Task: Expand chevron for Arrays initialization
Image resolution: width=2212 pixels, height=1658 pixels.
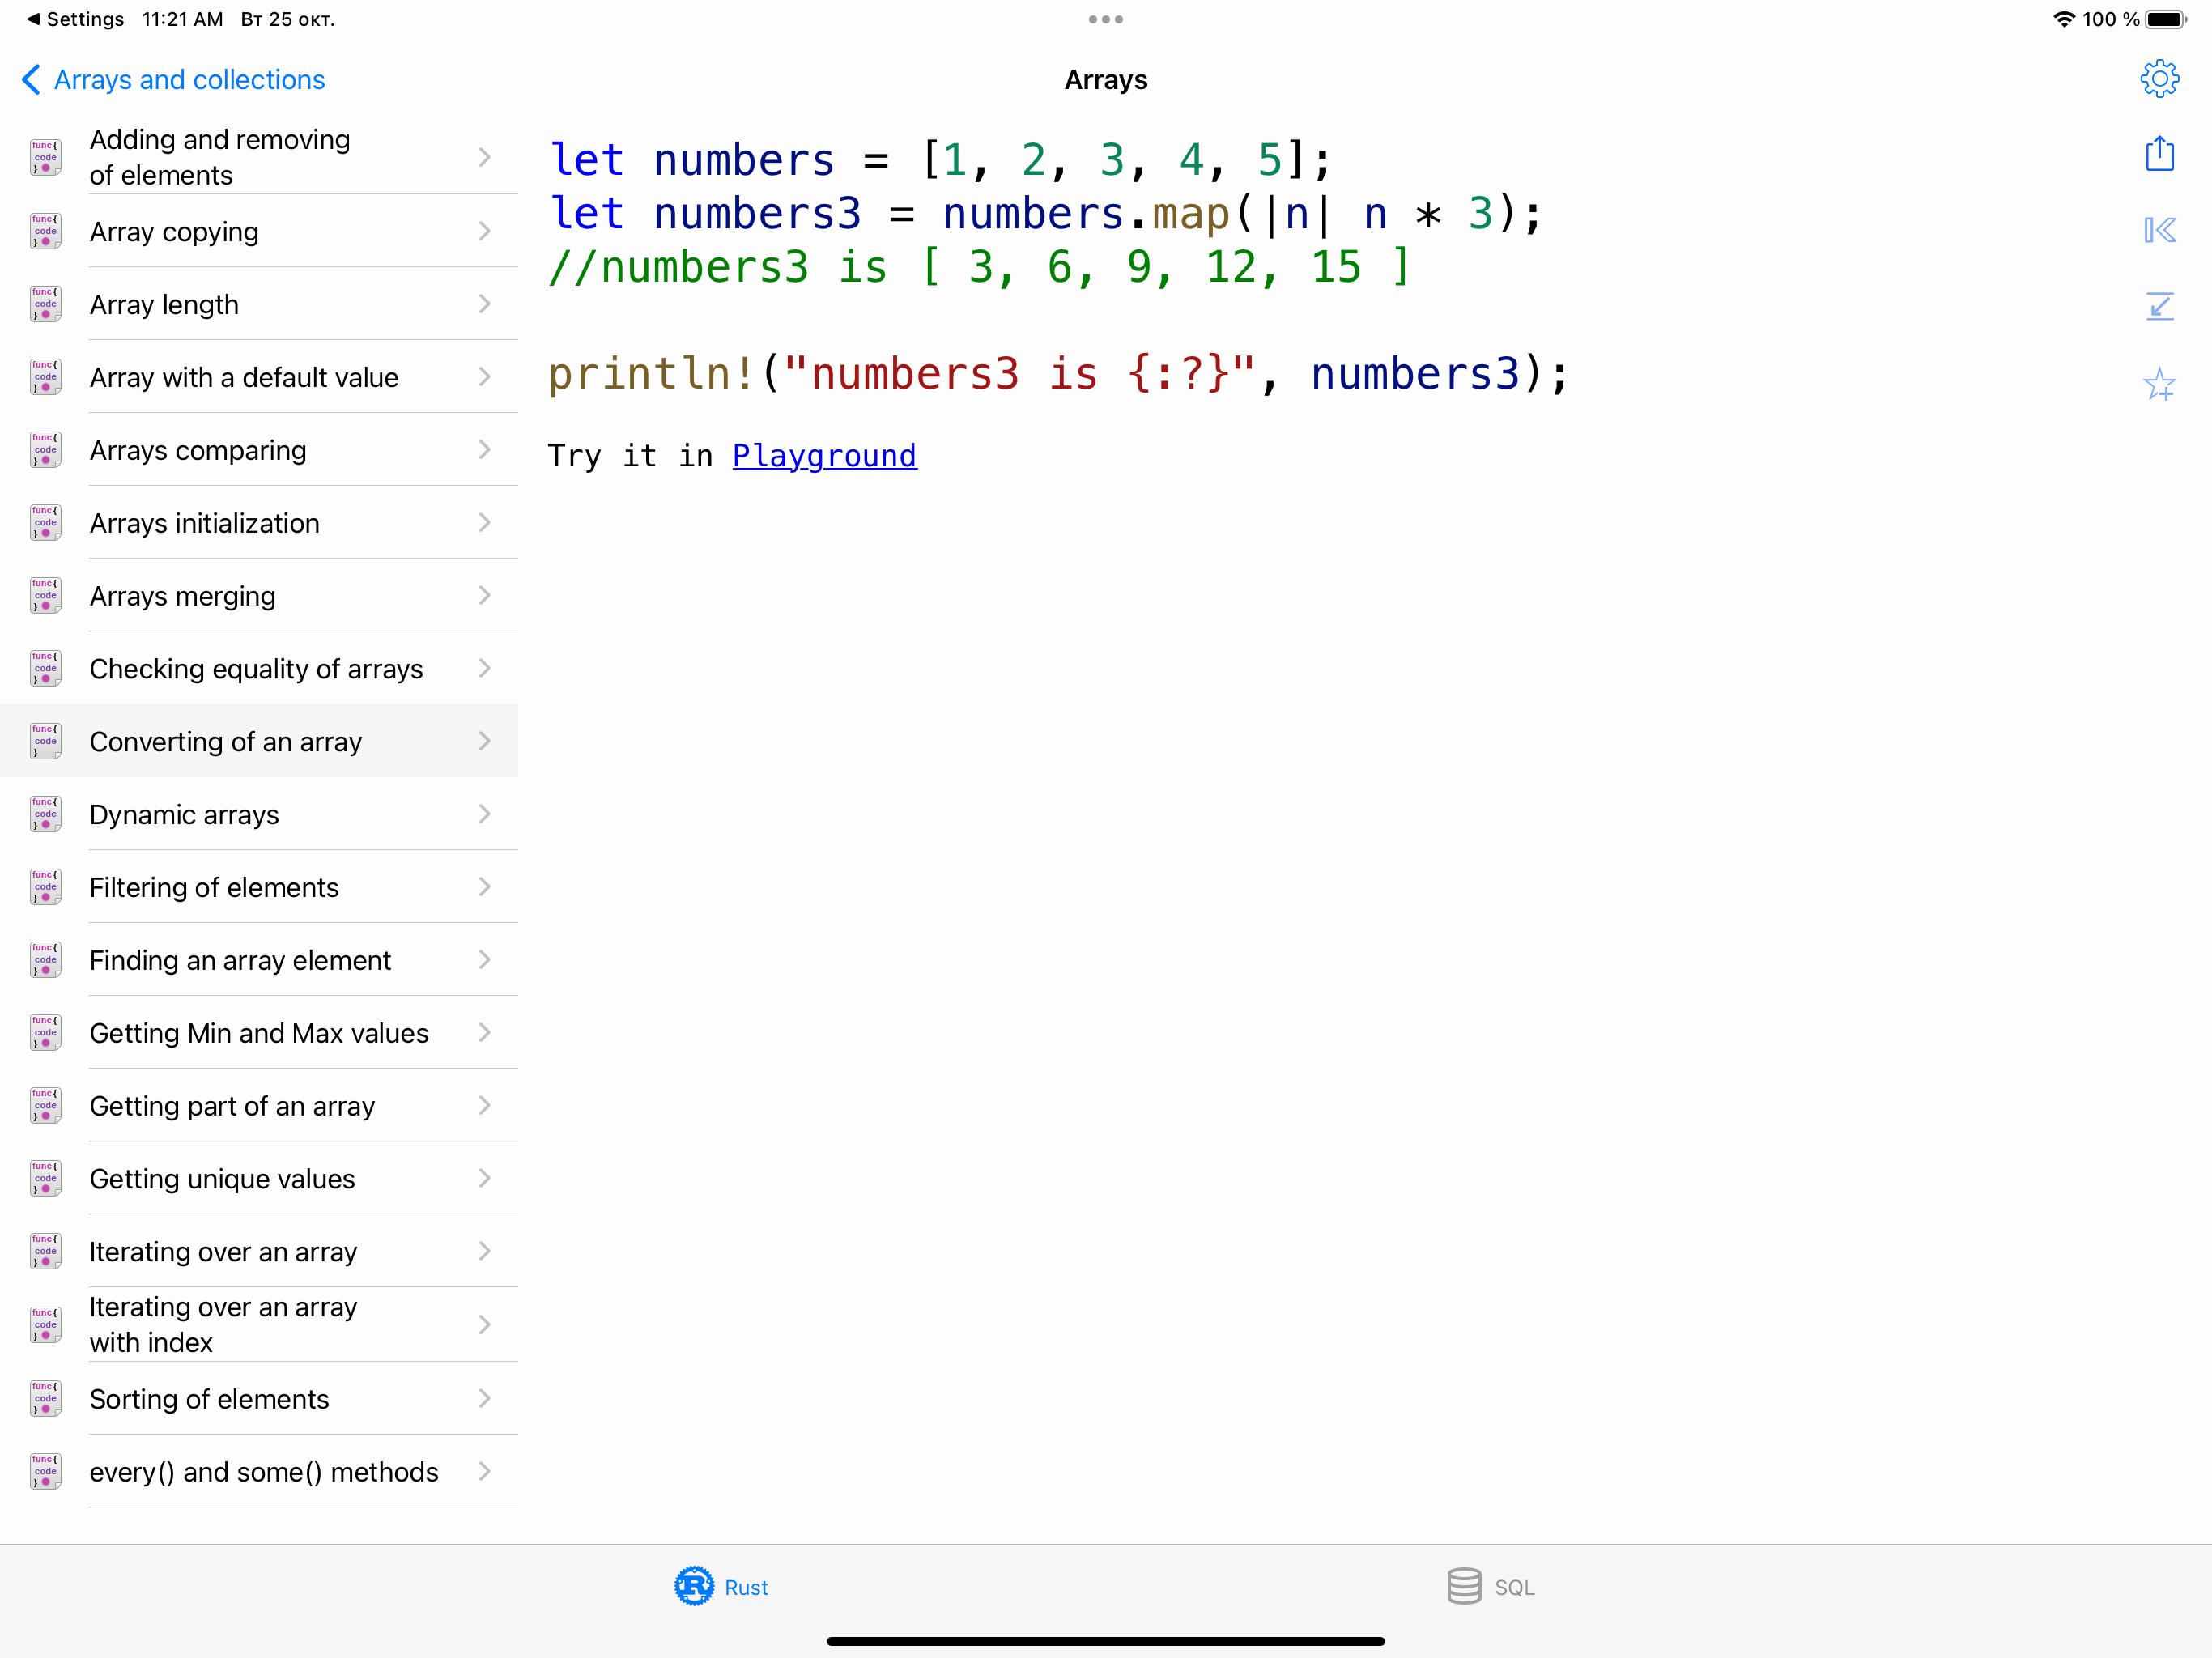Action: point(485,523)
